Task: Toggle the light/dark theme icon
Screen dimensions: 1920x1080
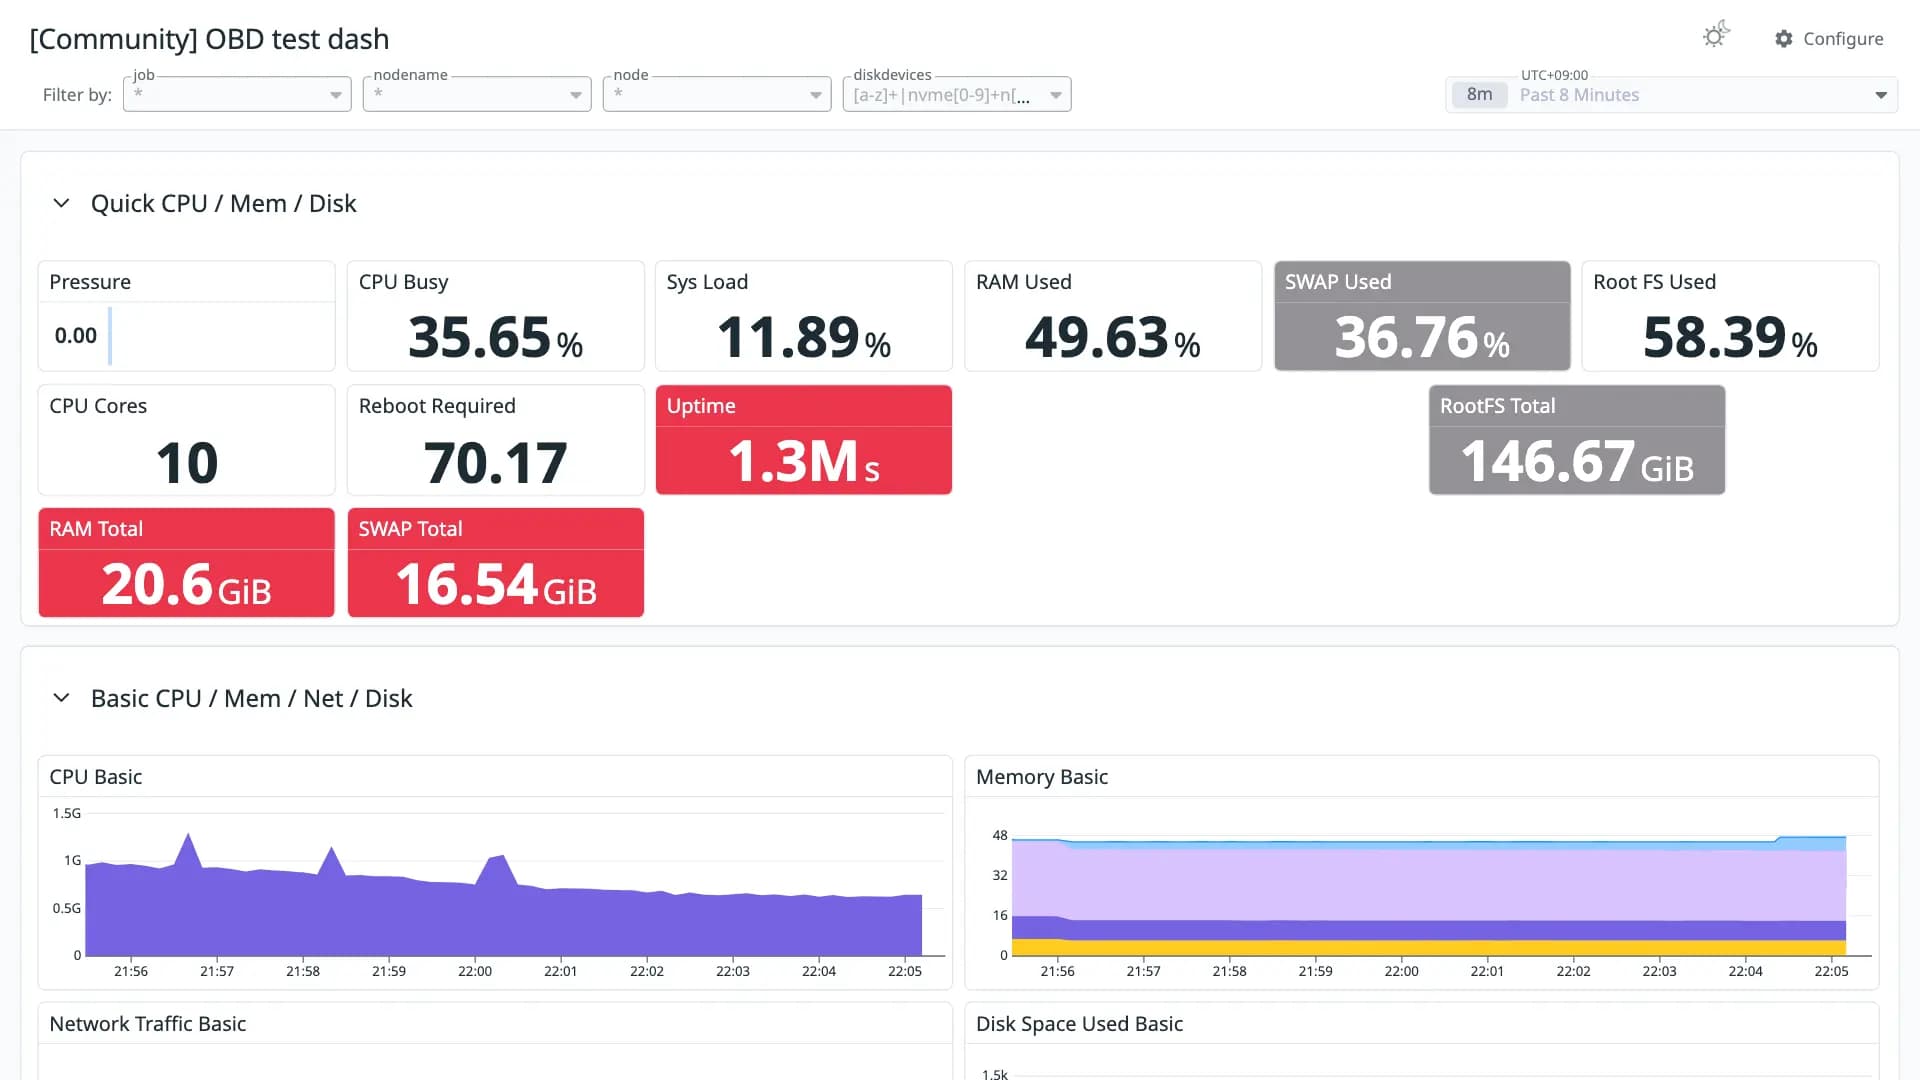Action: click(1716, 35)
